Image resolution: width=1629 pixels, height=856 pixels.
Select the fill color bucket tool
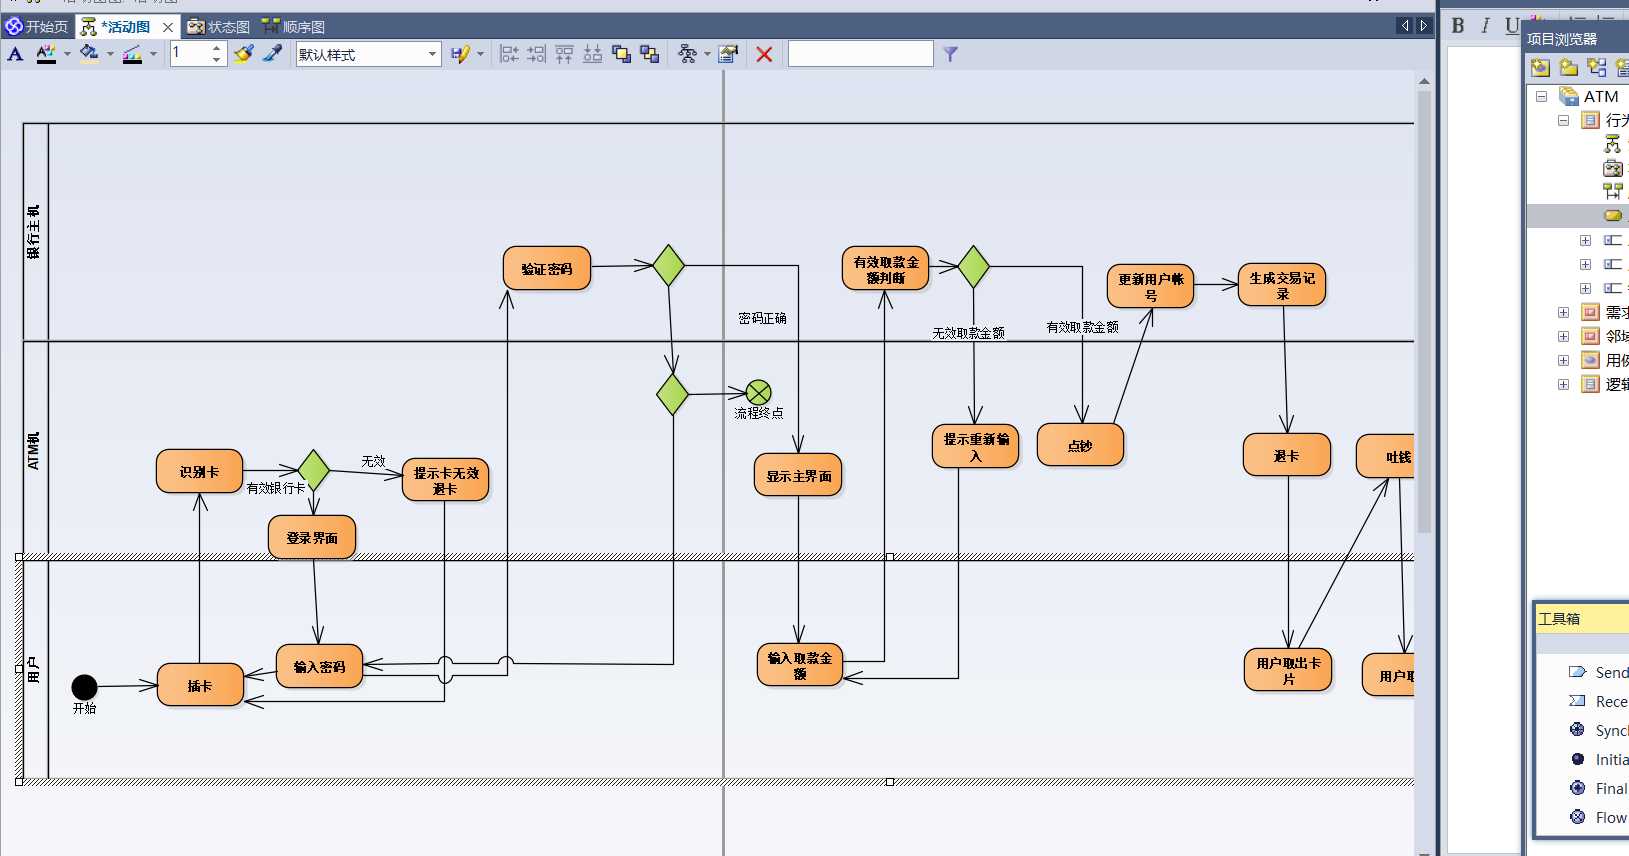point(89,54)
